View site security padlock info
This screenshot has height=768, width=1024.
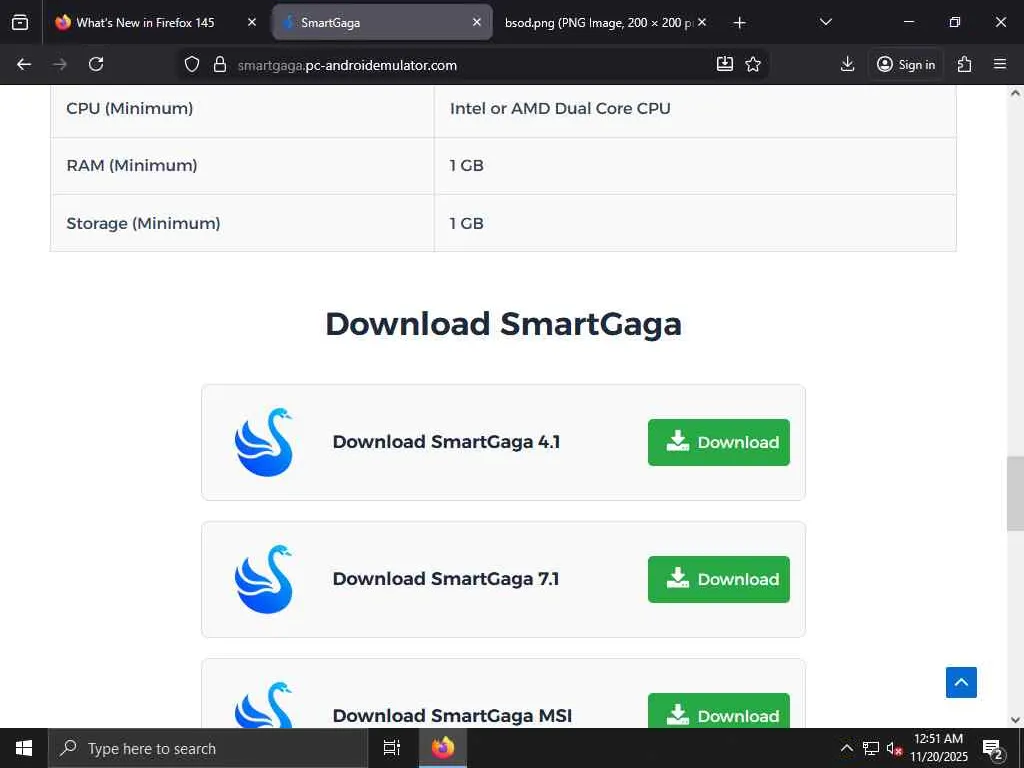(220, 64)
